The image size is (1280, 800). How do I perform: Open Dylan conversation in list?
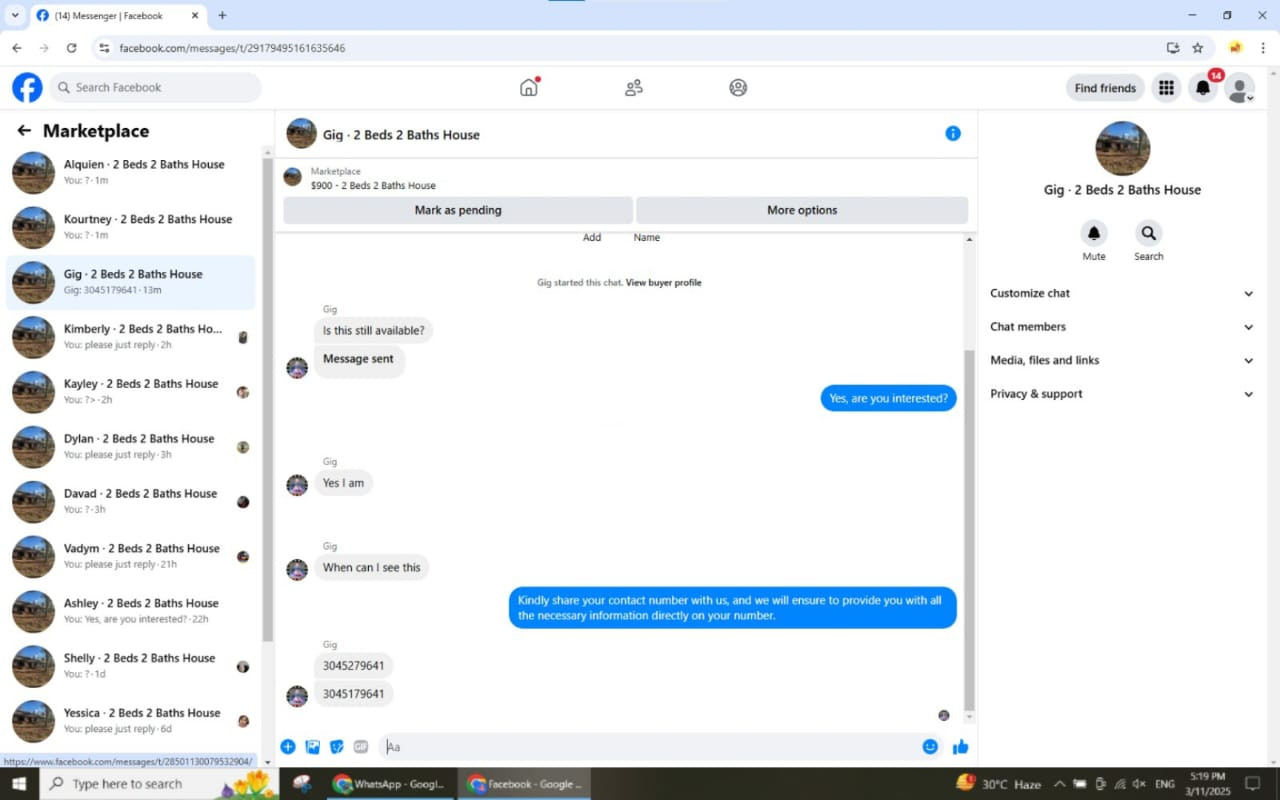pos(131,447)
